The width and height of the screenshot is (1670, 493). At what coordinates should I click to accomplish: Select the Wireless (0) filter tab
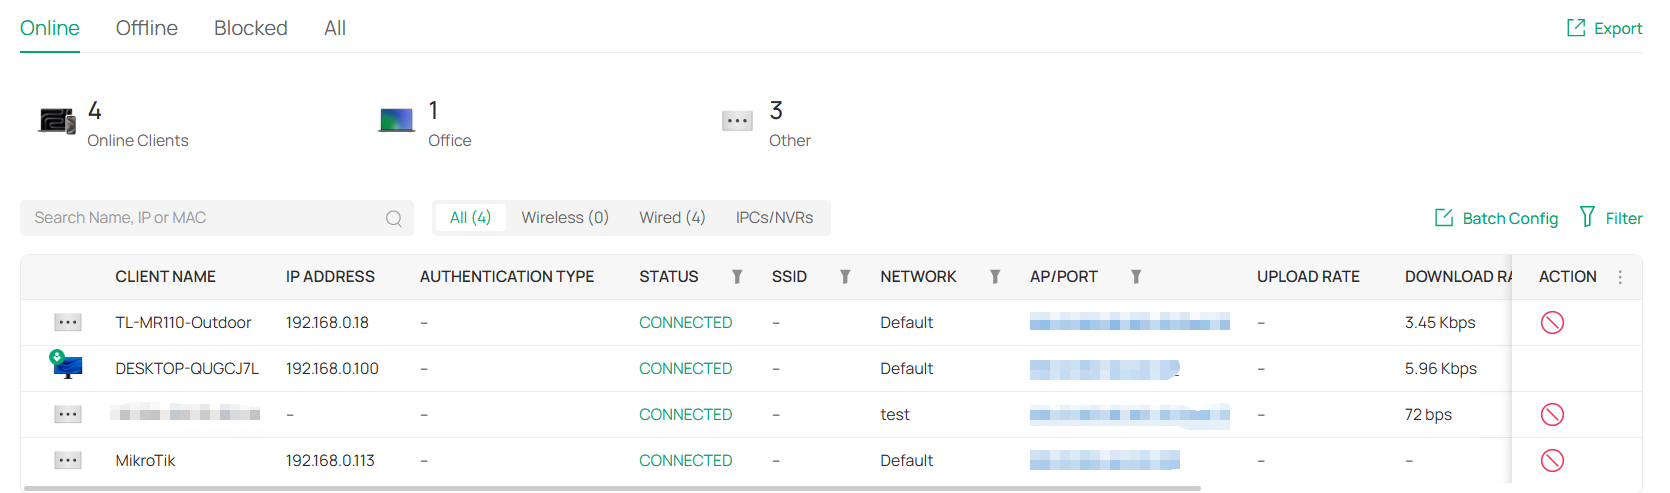(x=565, y=218)
